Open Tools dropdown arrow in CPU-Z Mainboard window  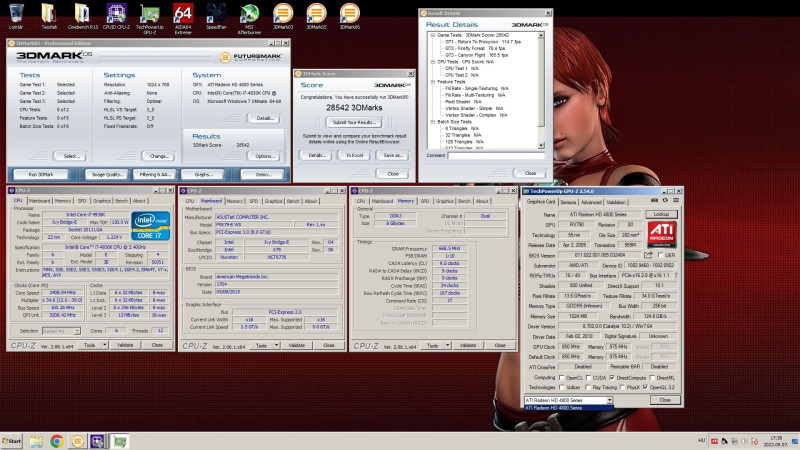(276, 345)
